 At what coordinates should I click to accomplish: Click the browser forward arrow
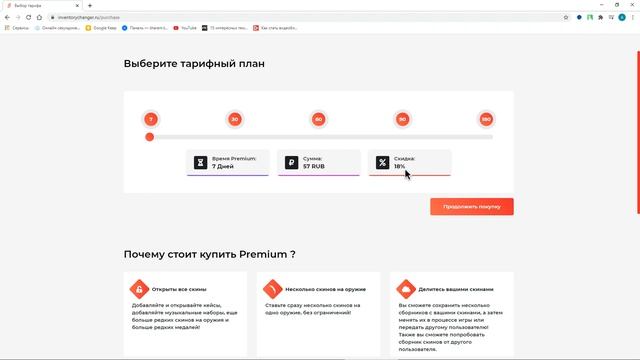click(18, 17)
